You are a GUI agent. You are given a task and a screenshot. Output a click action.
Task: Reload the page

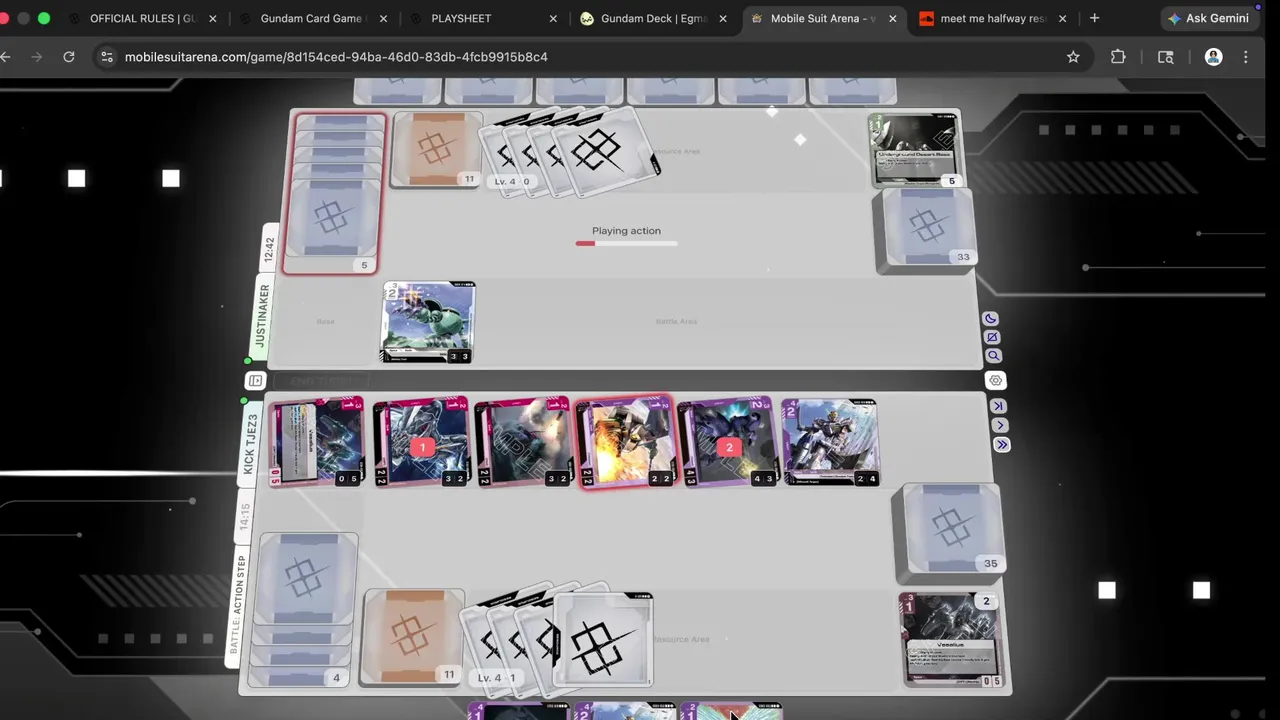[69, 57]
